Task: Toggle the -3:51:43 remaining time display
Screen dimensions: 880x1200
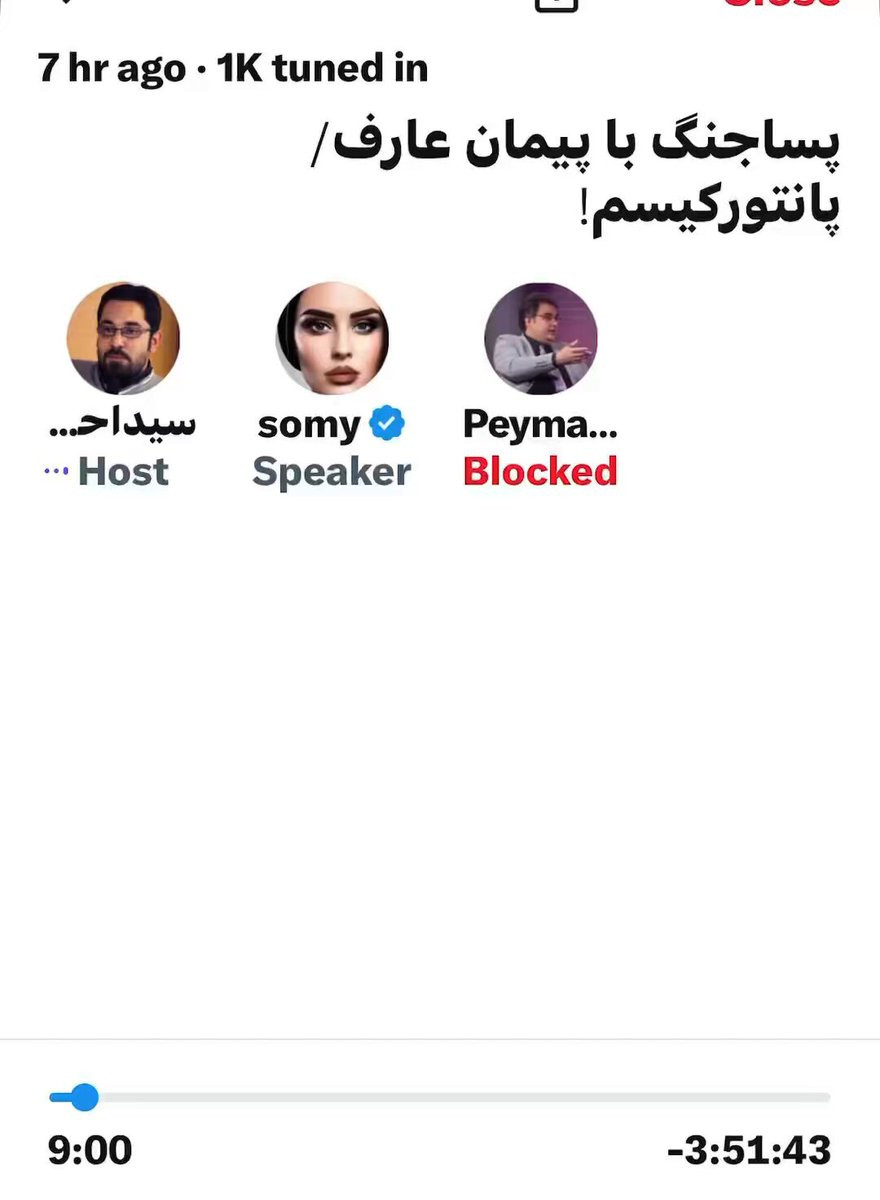Action: 749,1150
